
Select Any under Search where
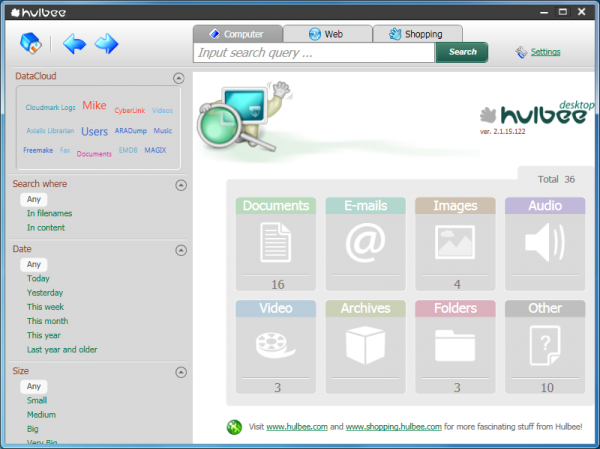point(34,199)
